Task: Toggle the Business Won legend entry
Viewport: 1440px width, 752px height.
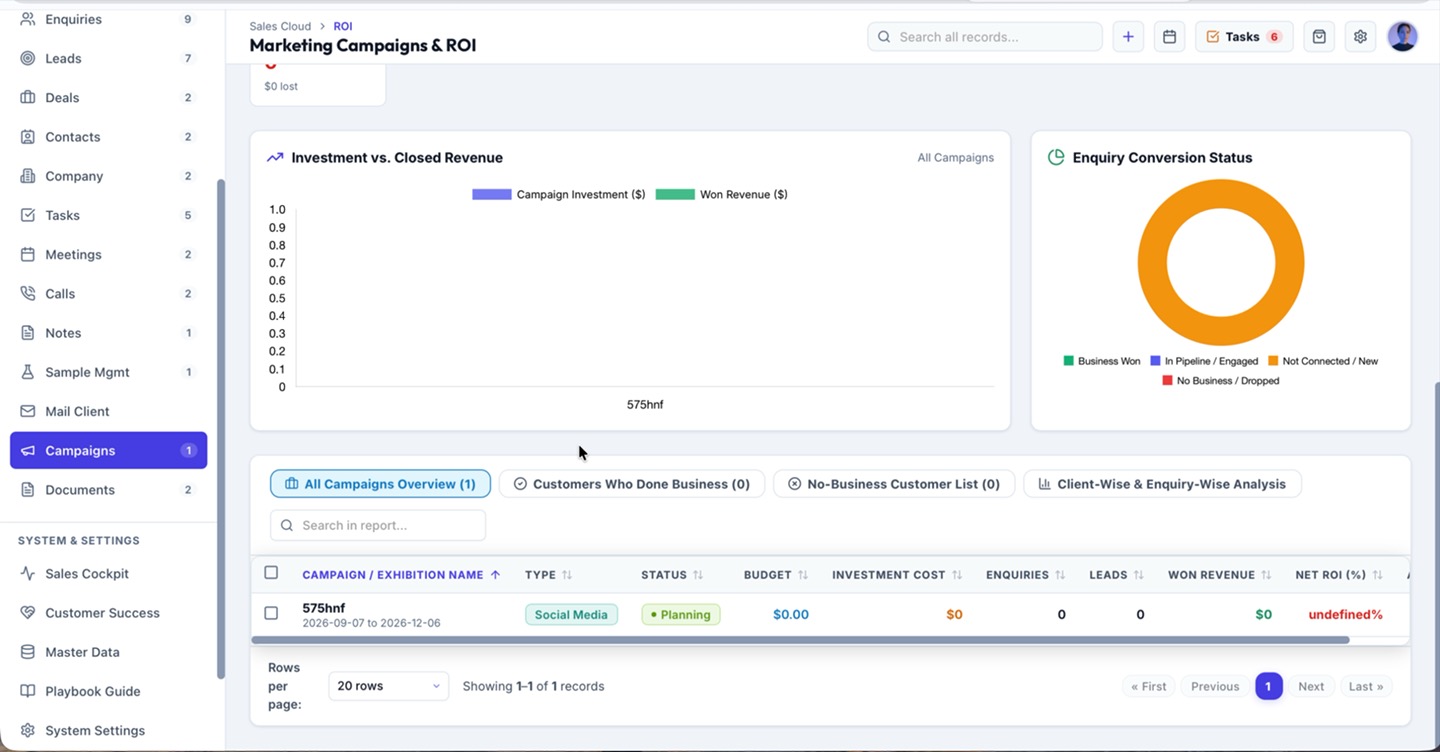Action: tap(1102, 361)
